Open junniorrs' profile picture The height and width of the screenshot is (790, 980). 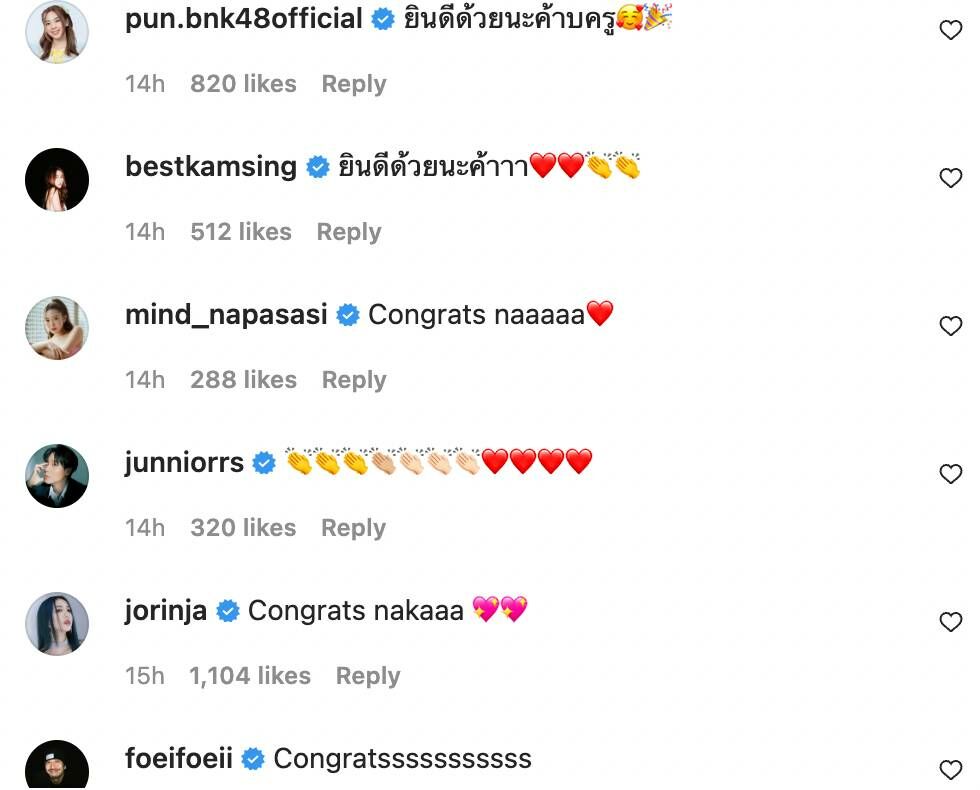click(x=57, y=476)
